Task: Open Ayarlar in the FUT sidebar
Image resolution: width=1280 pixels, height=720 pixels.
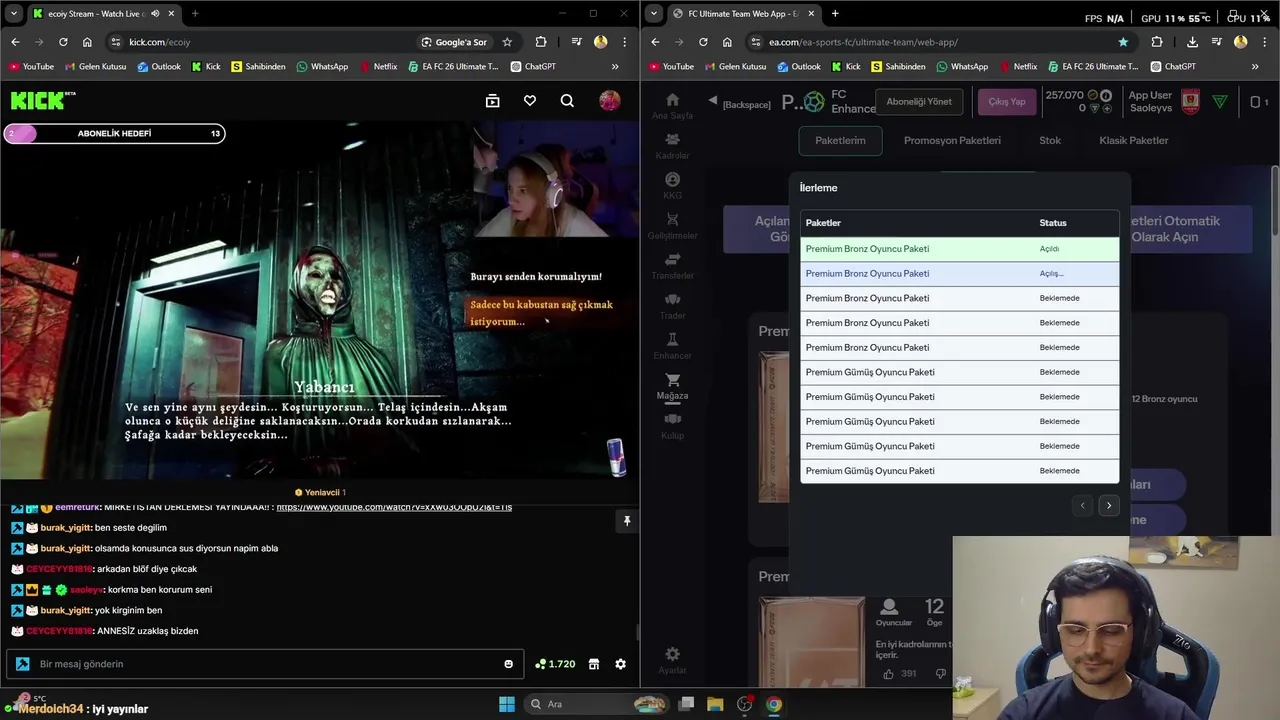Action: pos(672,661)
